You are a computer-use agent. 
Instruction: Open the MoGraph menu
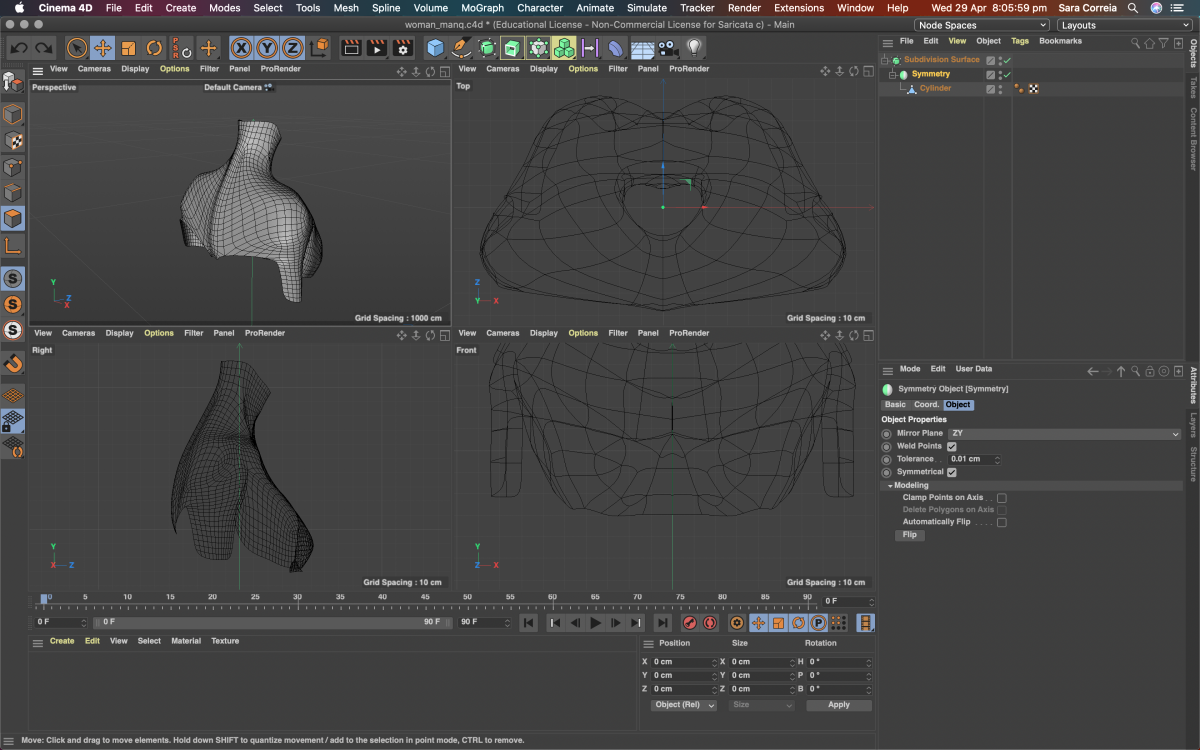(482, 8)
